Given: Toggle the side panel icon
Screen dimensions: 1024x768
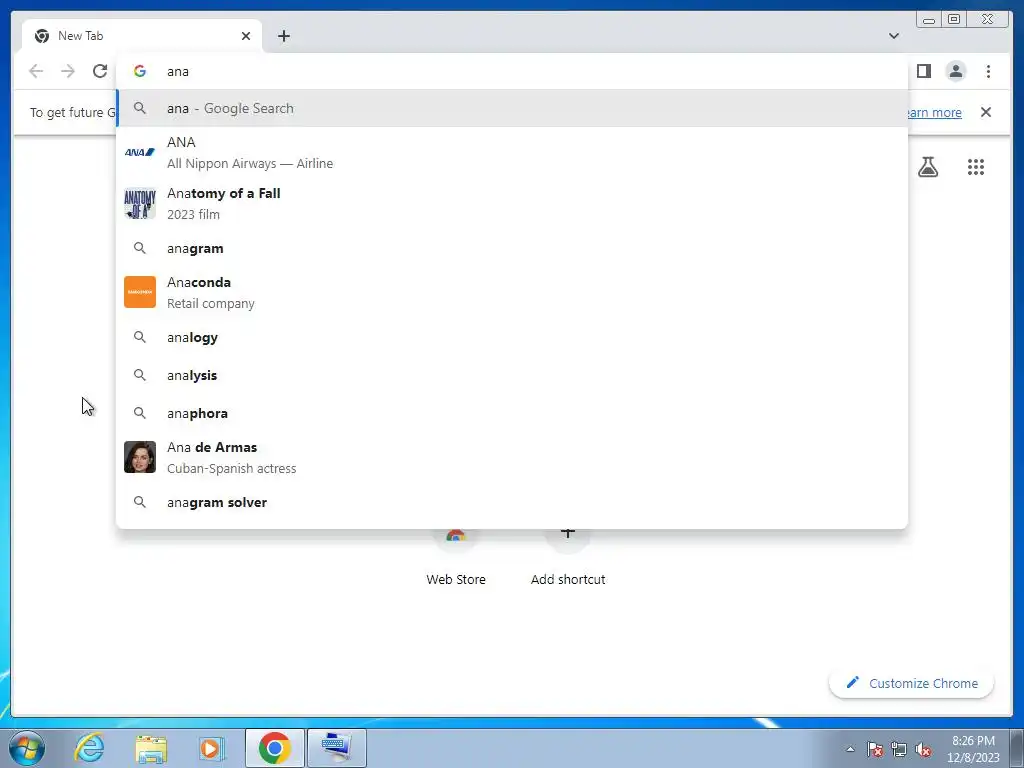Looking at the screenshot, I should (x=923, y=71).
